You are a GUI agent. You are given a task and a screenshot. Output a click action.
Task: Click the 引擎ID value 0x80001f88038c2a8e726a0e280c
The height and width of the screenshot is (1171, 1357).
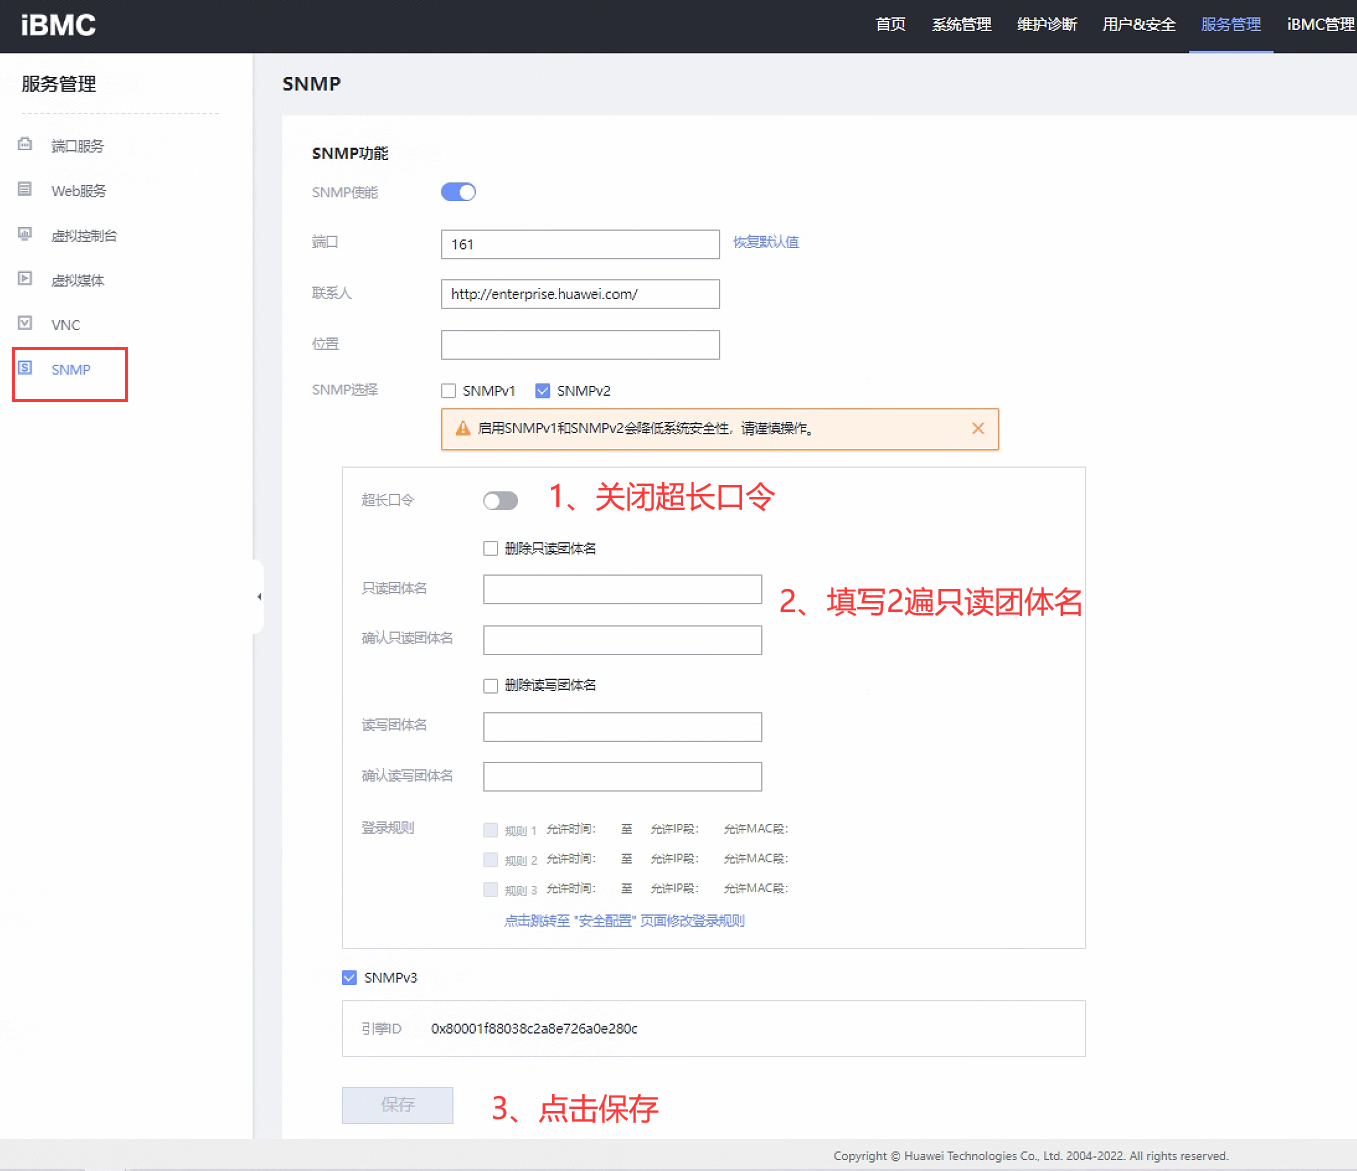pyautogui.click(x=534, y=1028)
